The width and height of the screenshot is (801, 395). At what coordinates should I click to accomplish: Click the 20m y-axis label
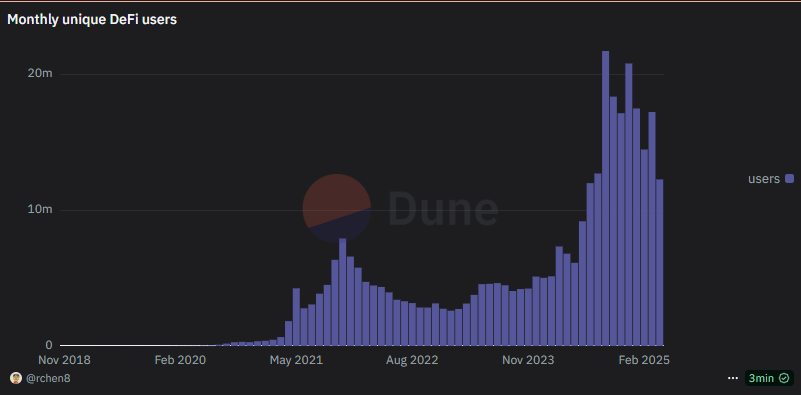point(40,74)
